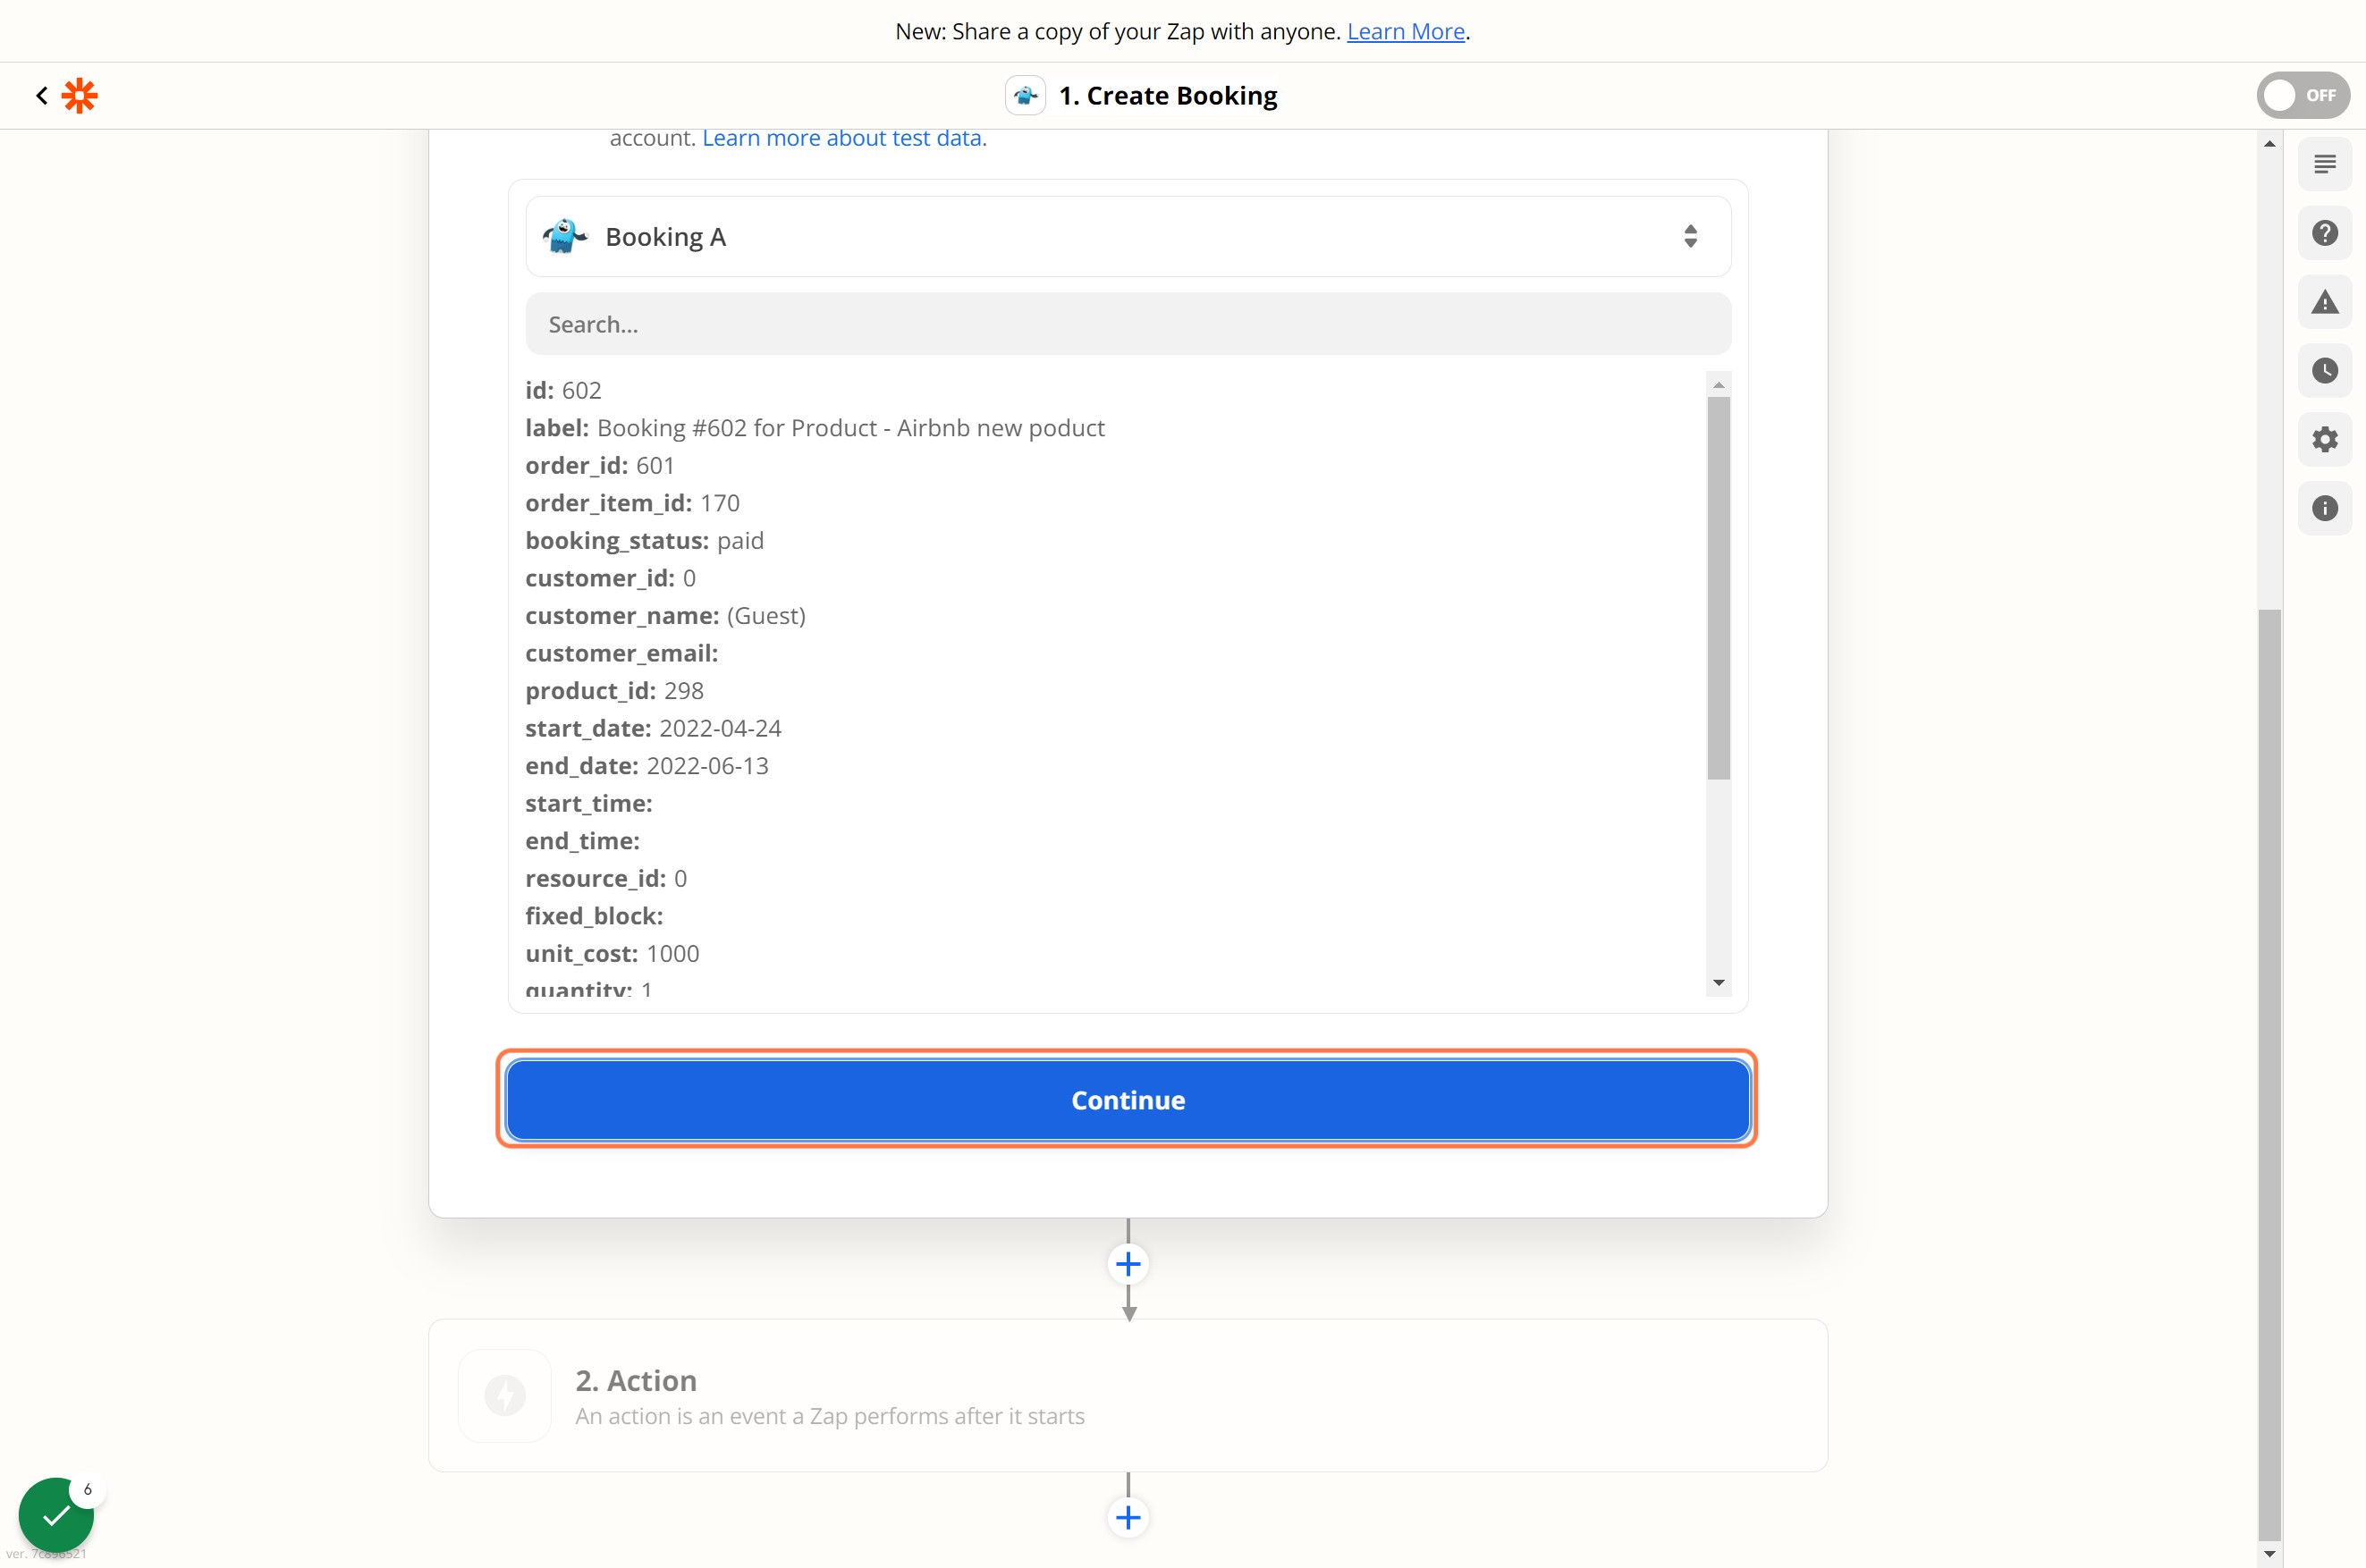The height and width of the screenshot is (1568, 2366).
Task: Open the 2. Action step card
Action: [1128, 1395]
